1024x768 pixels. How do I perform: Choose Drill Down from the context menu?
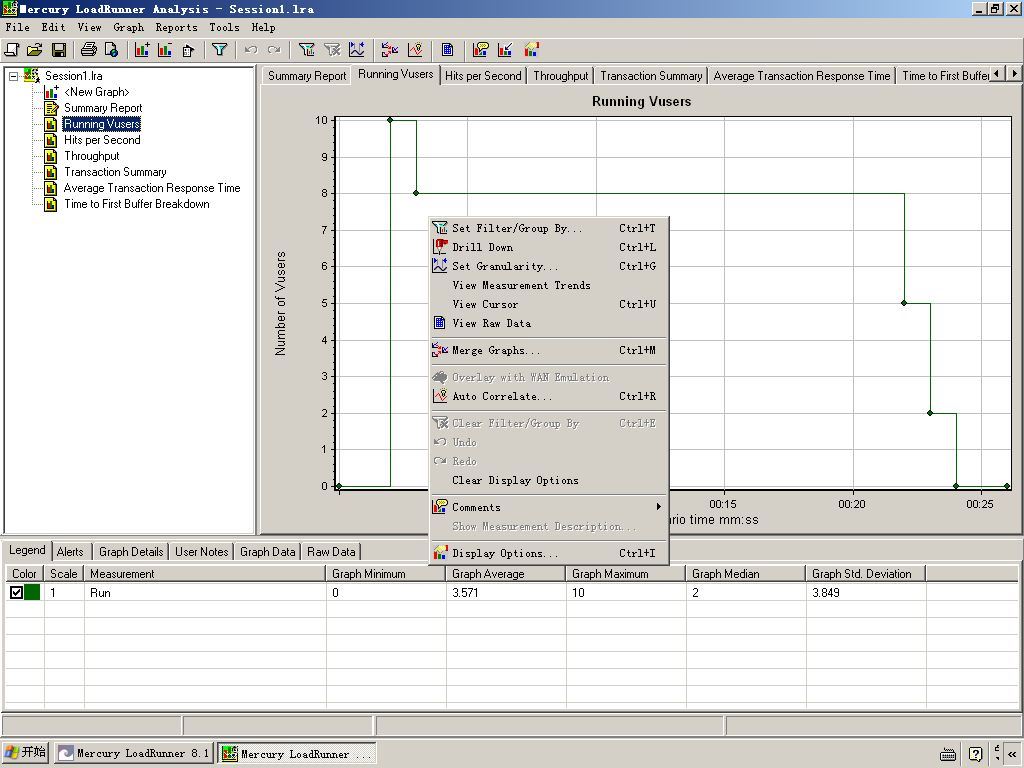tap(549, 247)
